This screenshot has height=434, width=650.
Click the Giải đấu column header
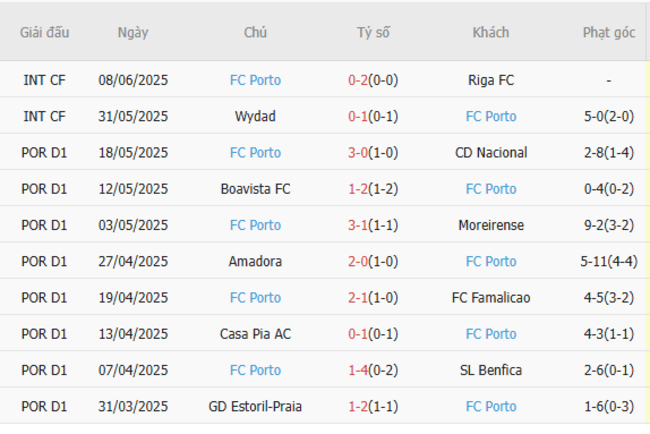coord(45,32)
